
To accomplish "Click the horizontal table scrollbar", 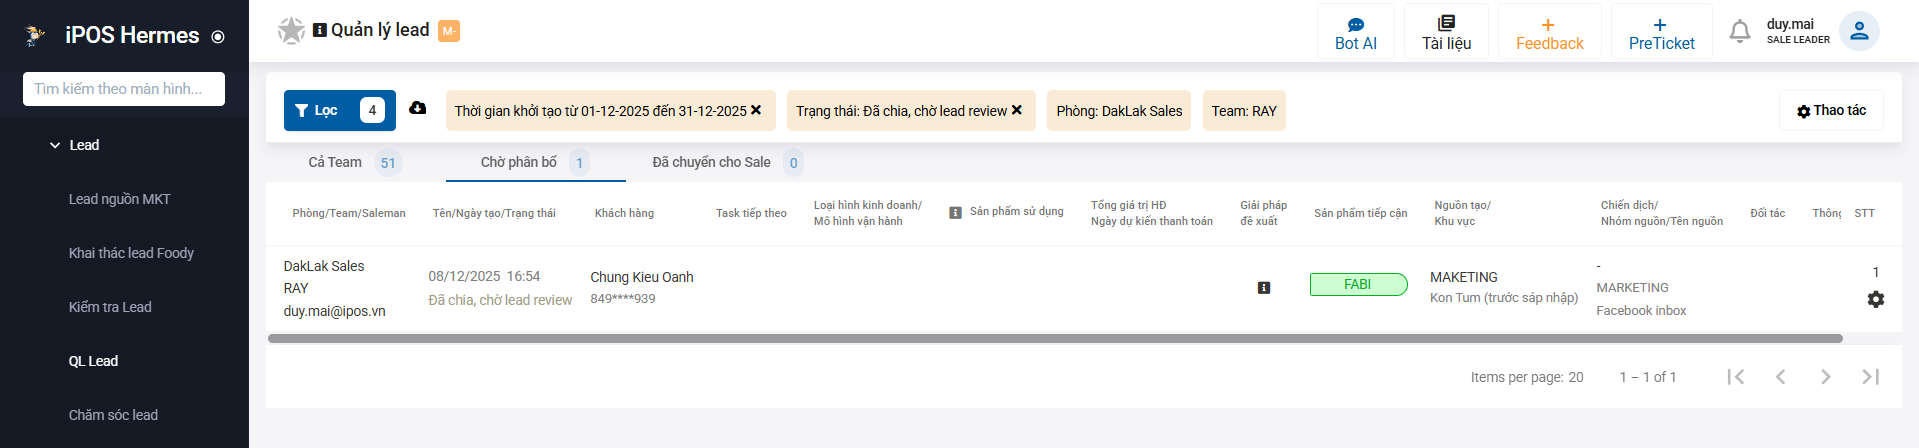I will 1055,339.
